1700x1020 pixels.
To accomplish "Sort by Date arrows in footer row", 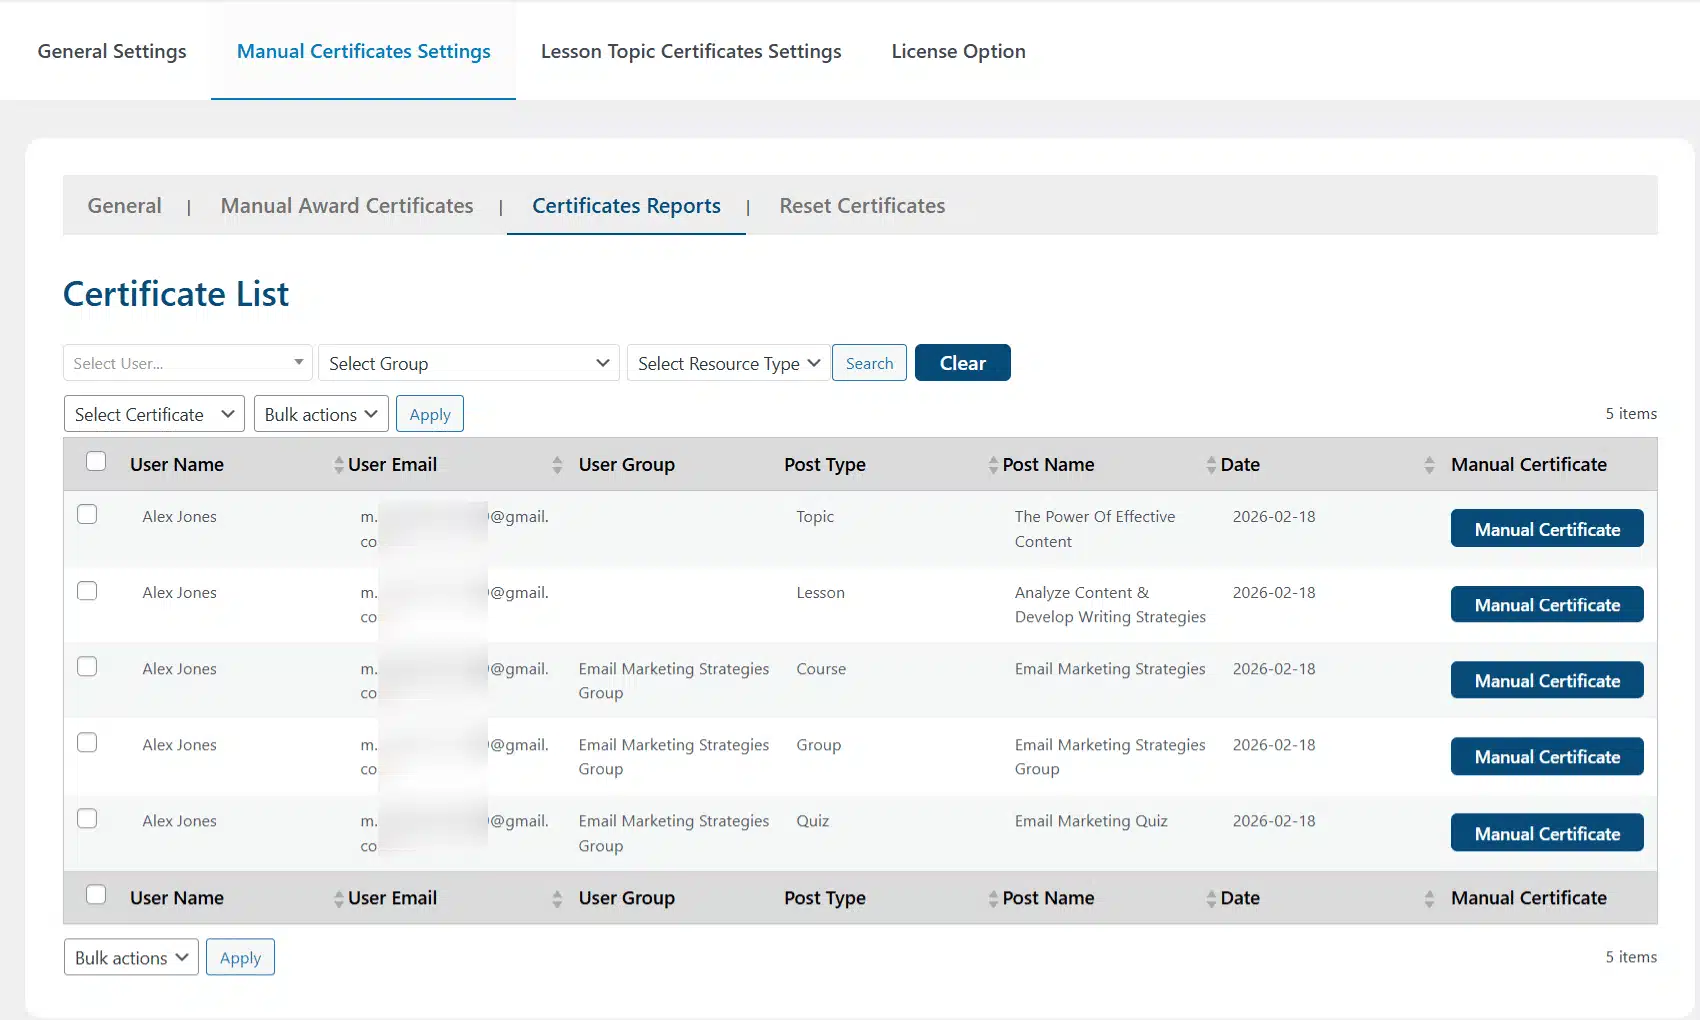I will click(1429, 899).
